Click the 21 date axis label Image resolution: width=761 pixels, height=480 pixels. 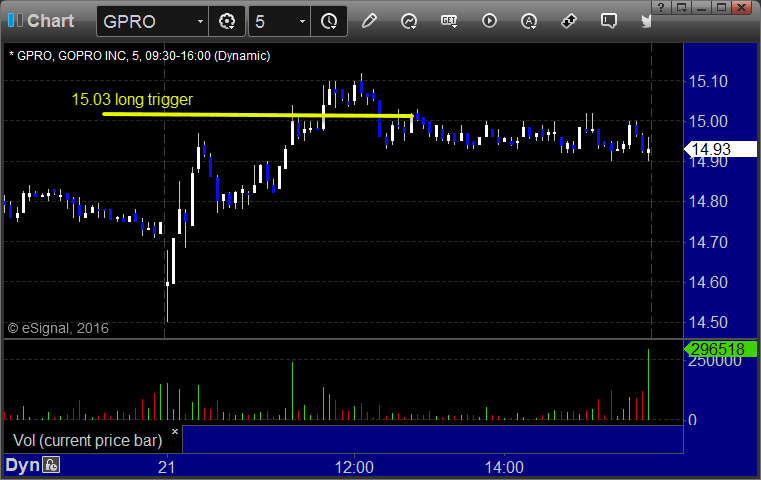point(166,467)
